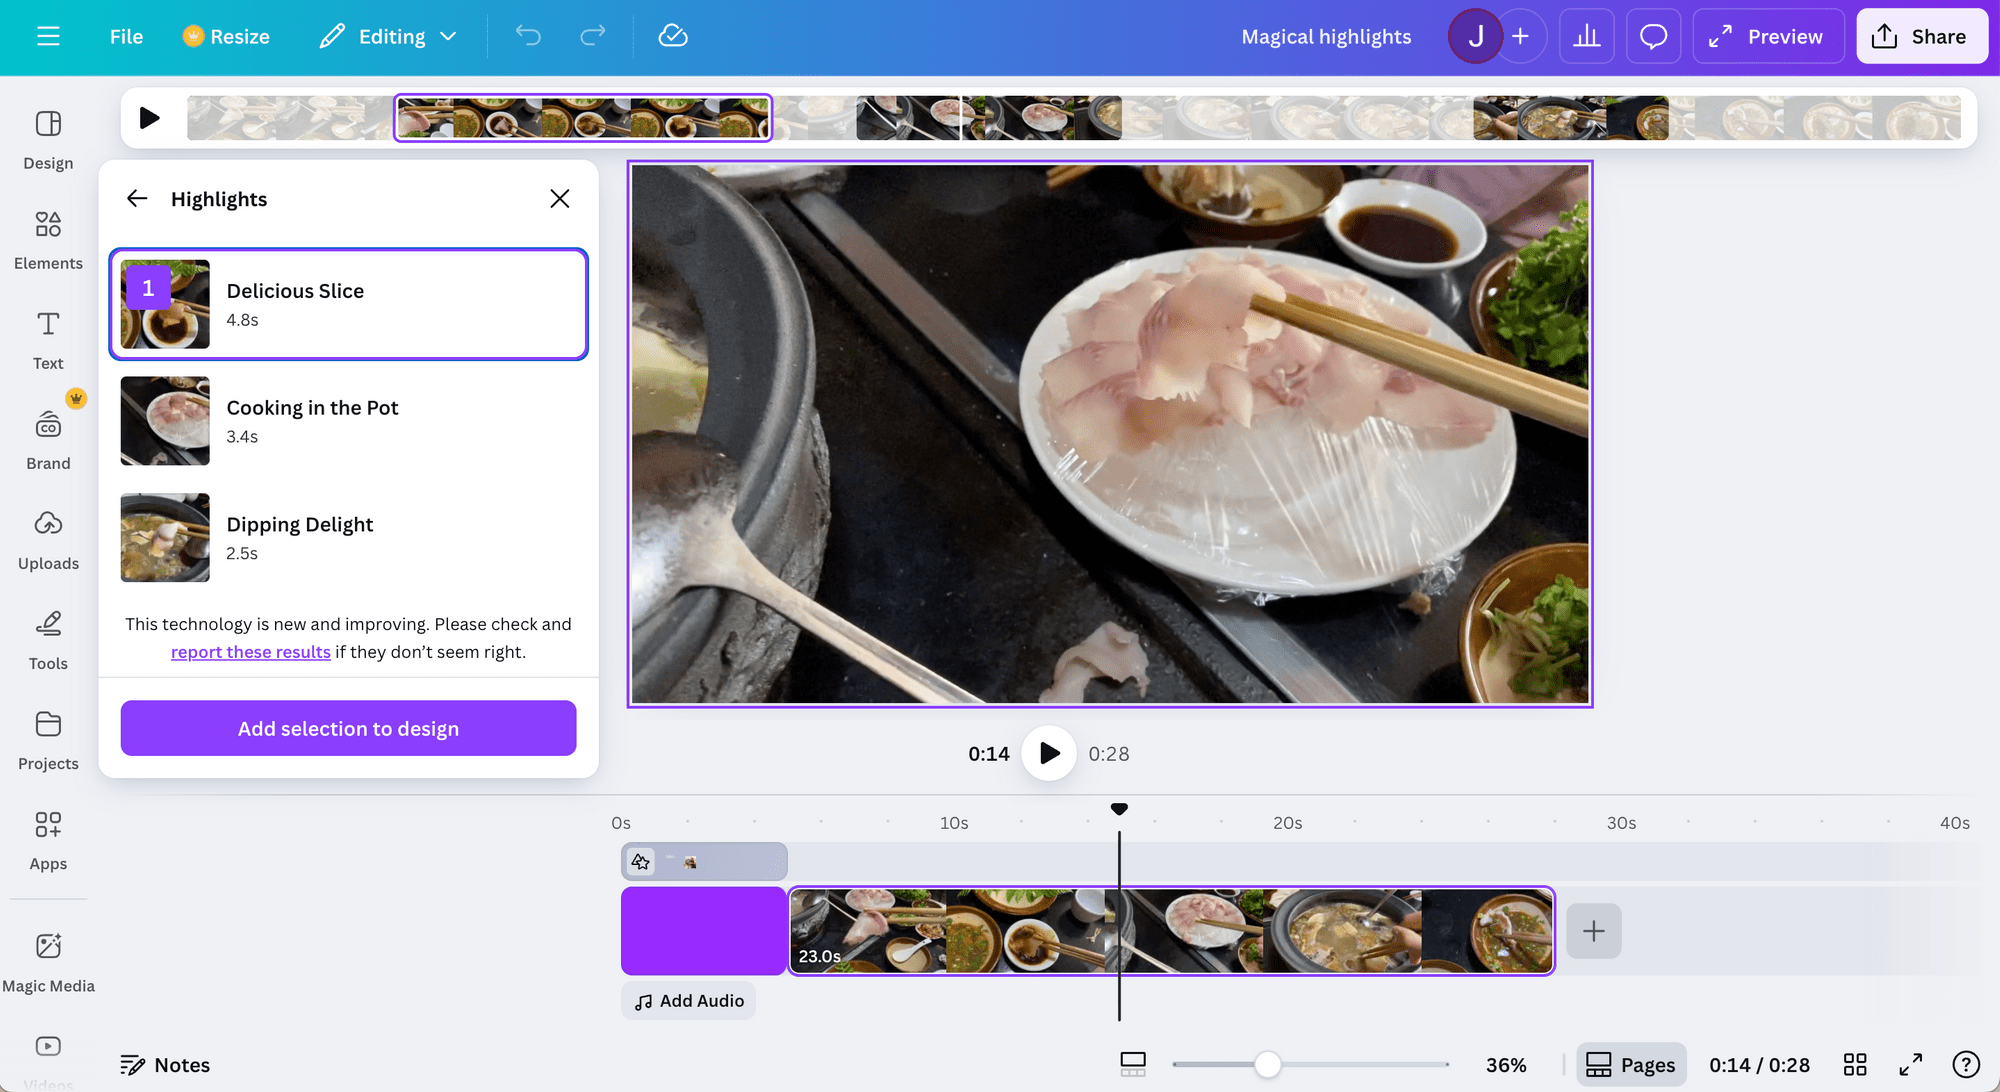
Task: Open the Uploads sidebar panel
Action: tap(48, 540)
